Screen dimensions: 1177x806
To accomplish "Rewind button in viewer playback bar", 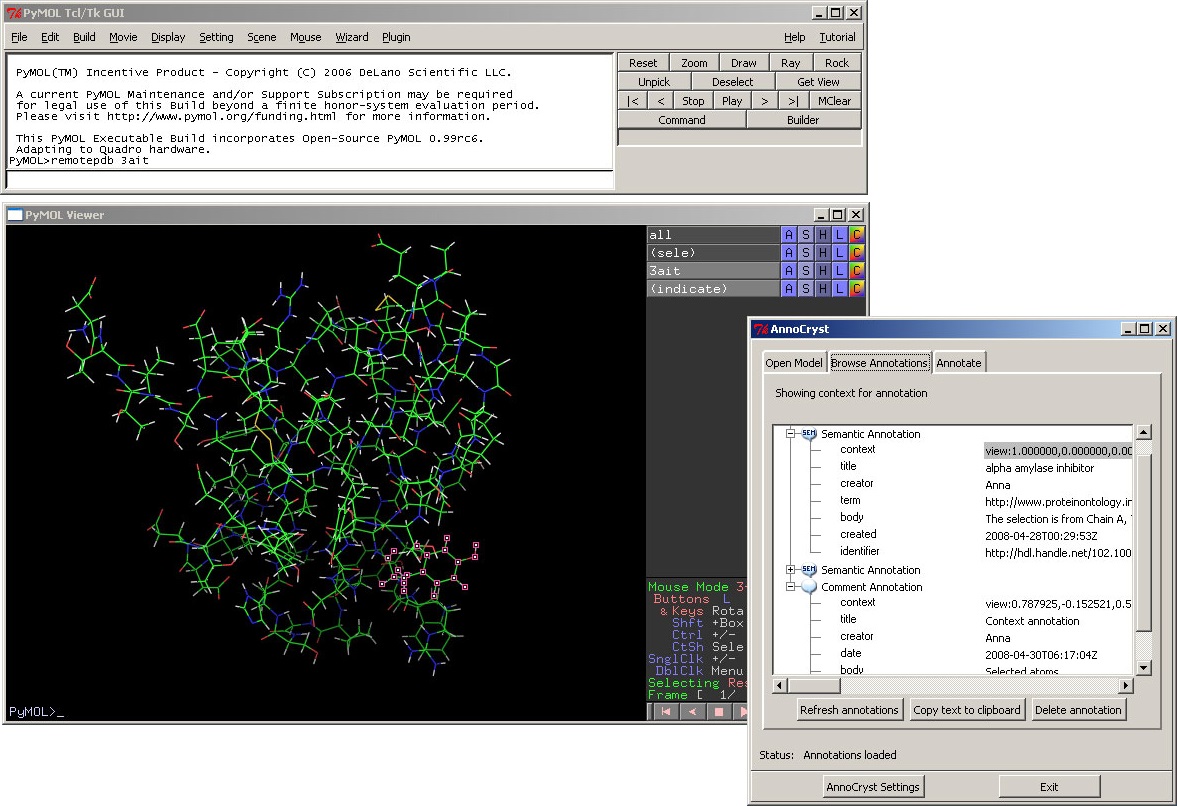I will pos(666,711).
